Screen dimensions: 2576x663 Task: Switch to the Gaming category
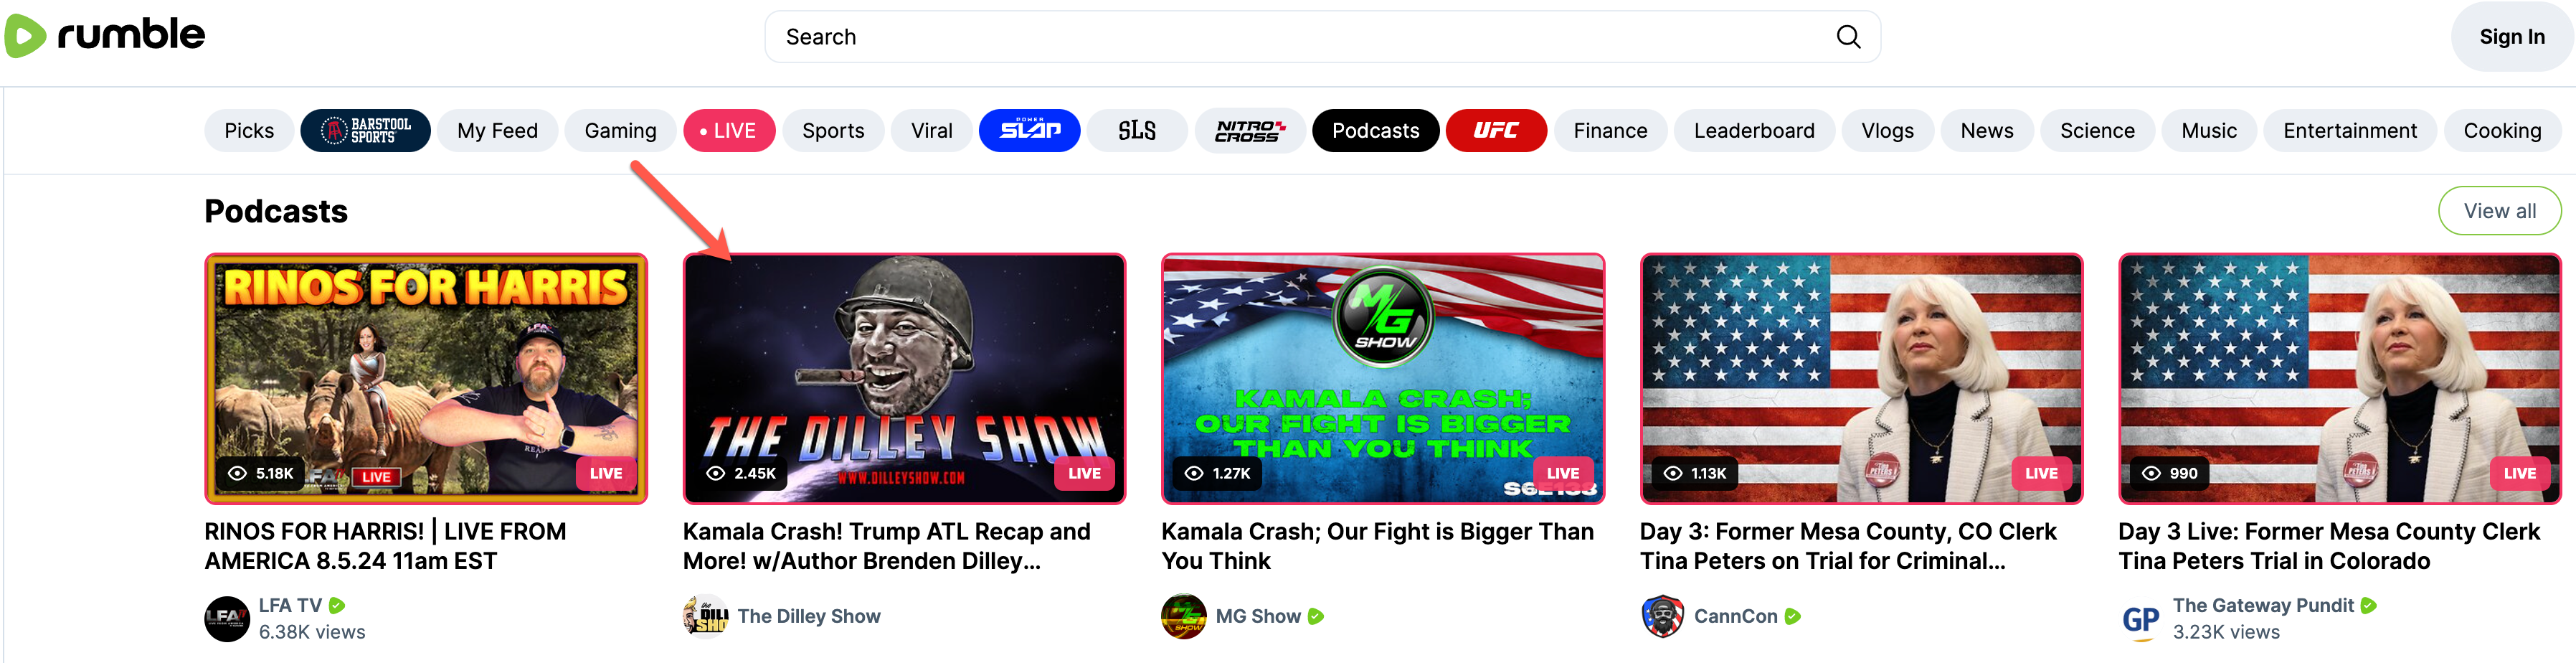(x=620, y=131)
